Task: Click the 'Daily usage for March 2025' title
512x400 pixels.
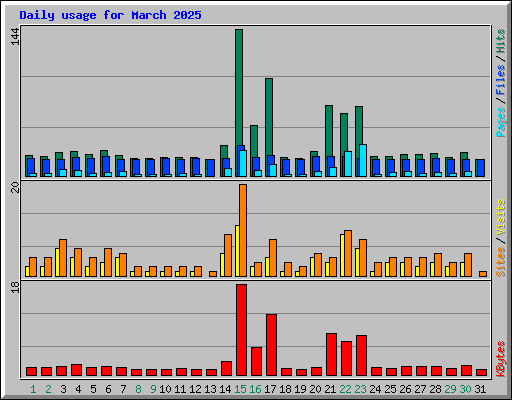Action: (110, 15)
